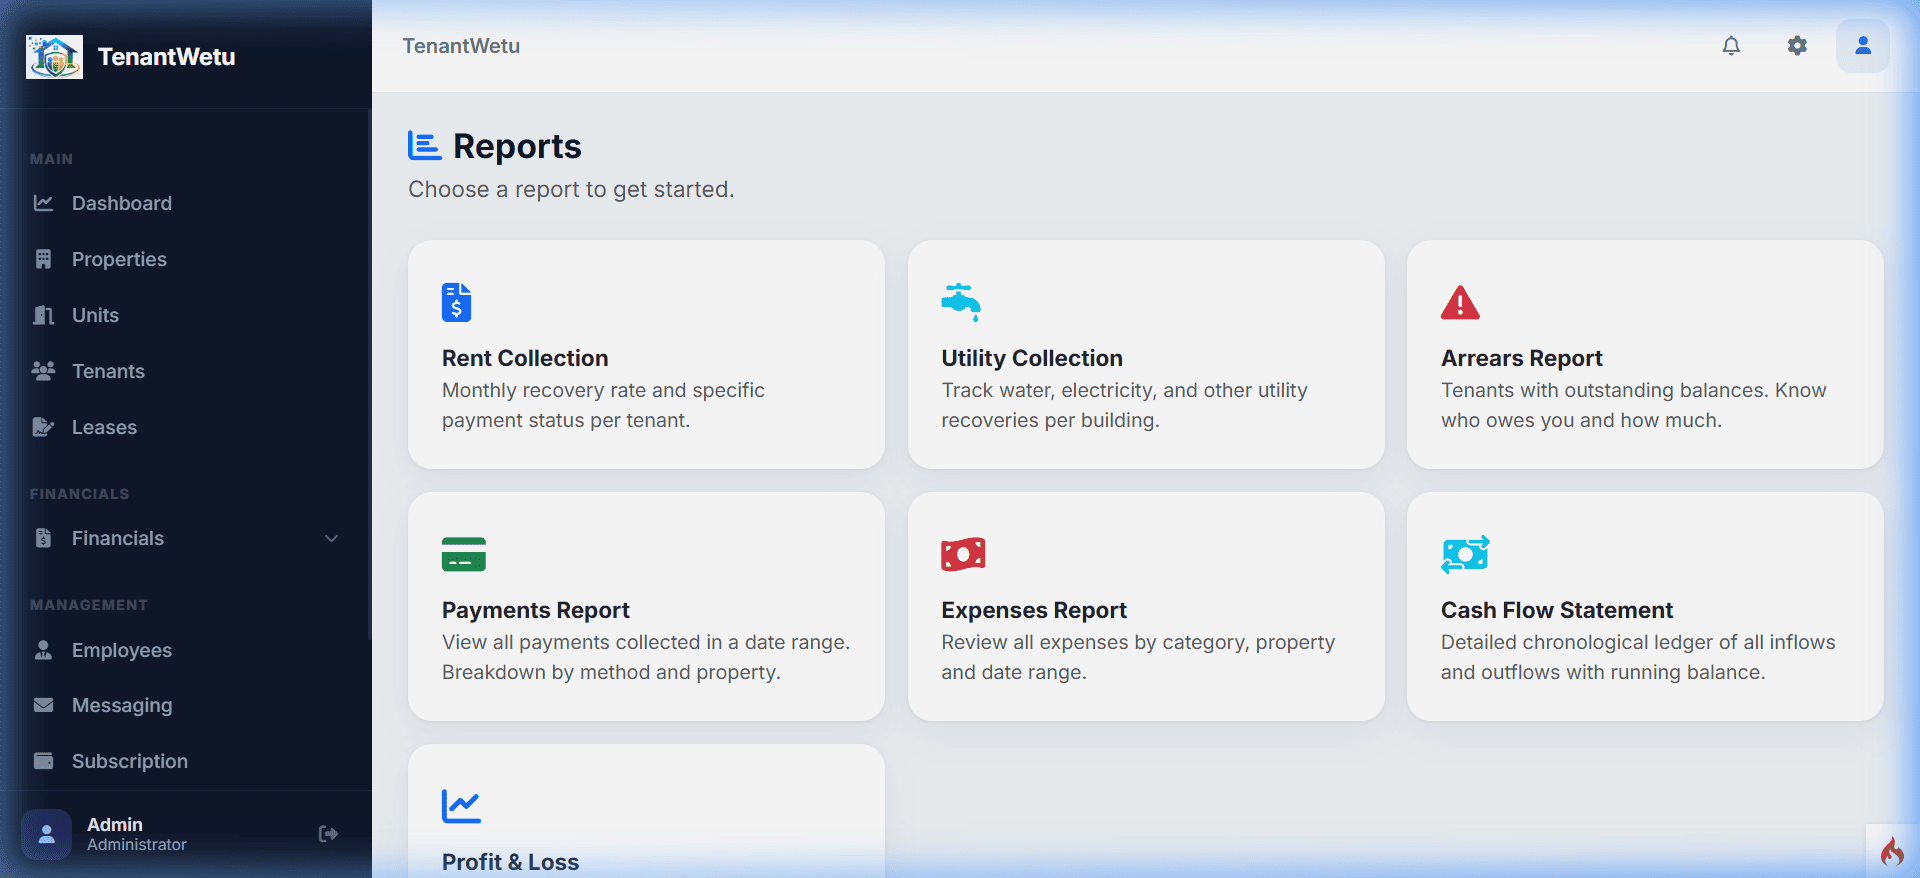This screenshot has height=878, width=1920.
Task: Click the Administrator role label
Action: [x=137, y=845]
